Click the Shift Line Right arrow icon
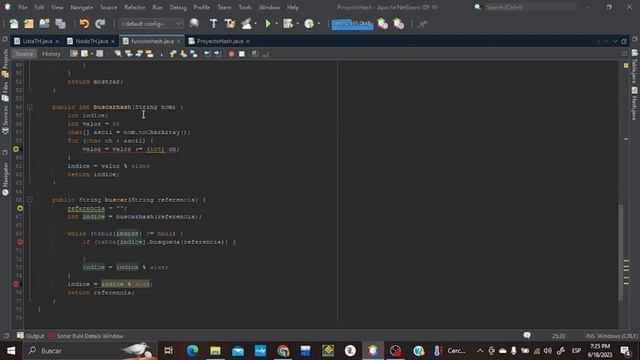 [217, 54]
